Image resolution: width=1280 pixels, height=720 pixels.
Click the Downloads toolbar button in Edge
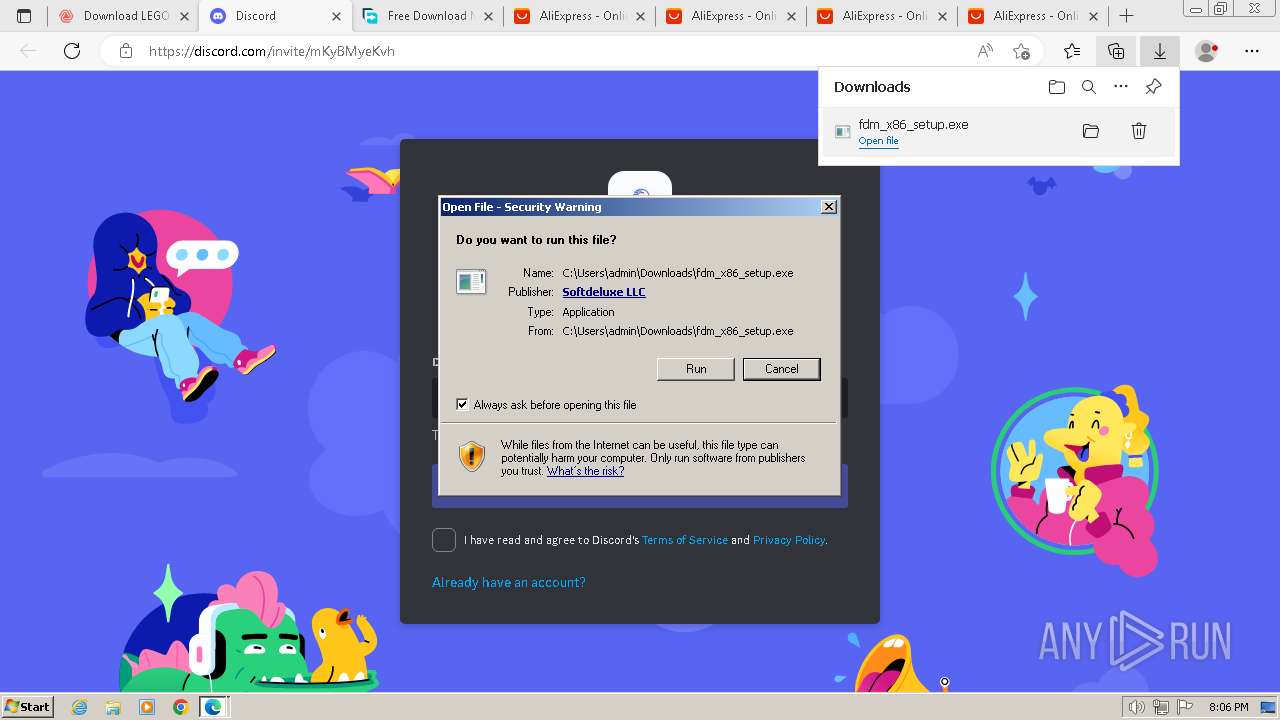point(1160,51)
